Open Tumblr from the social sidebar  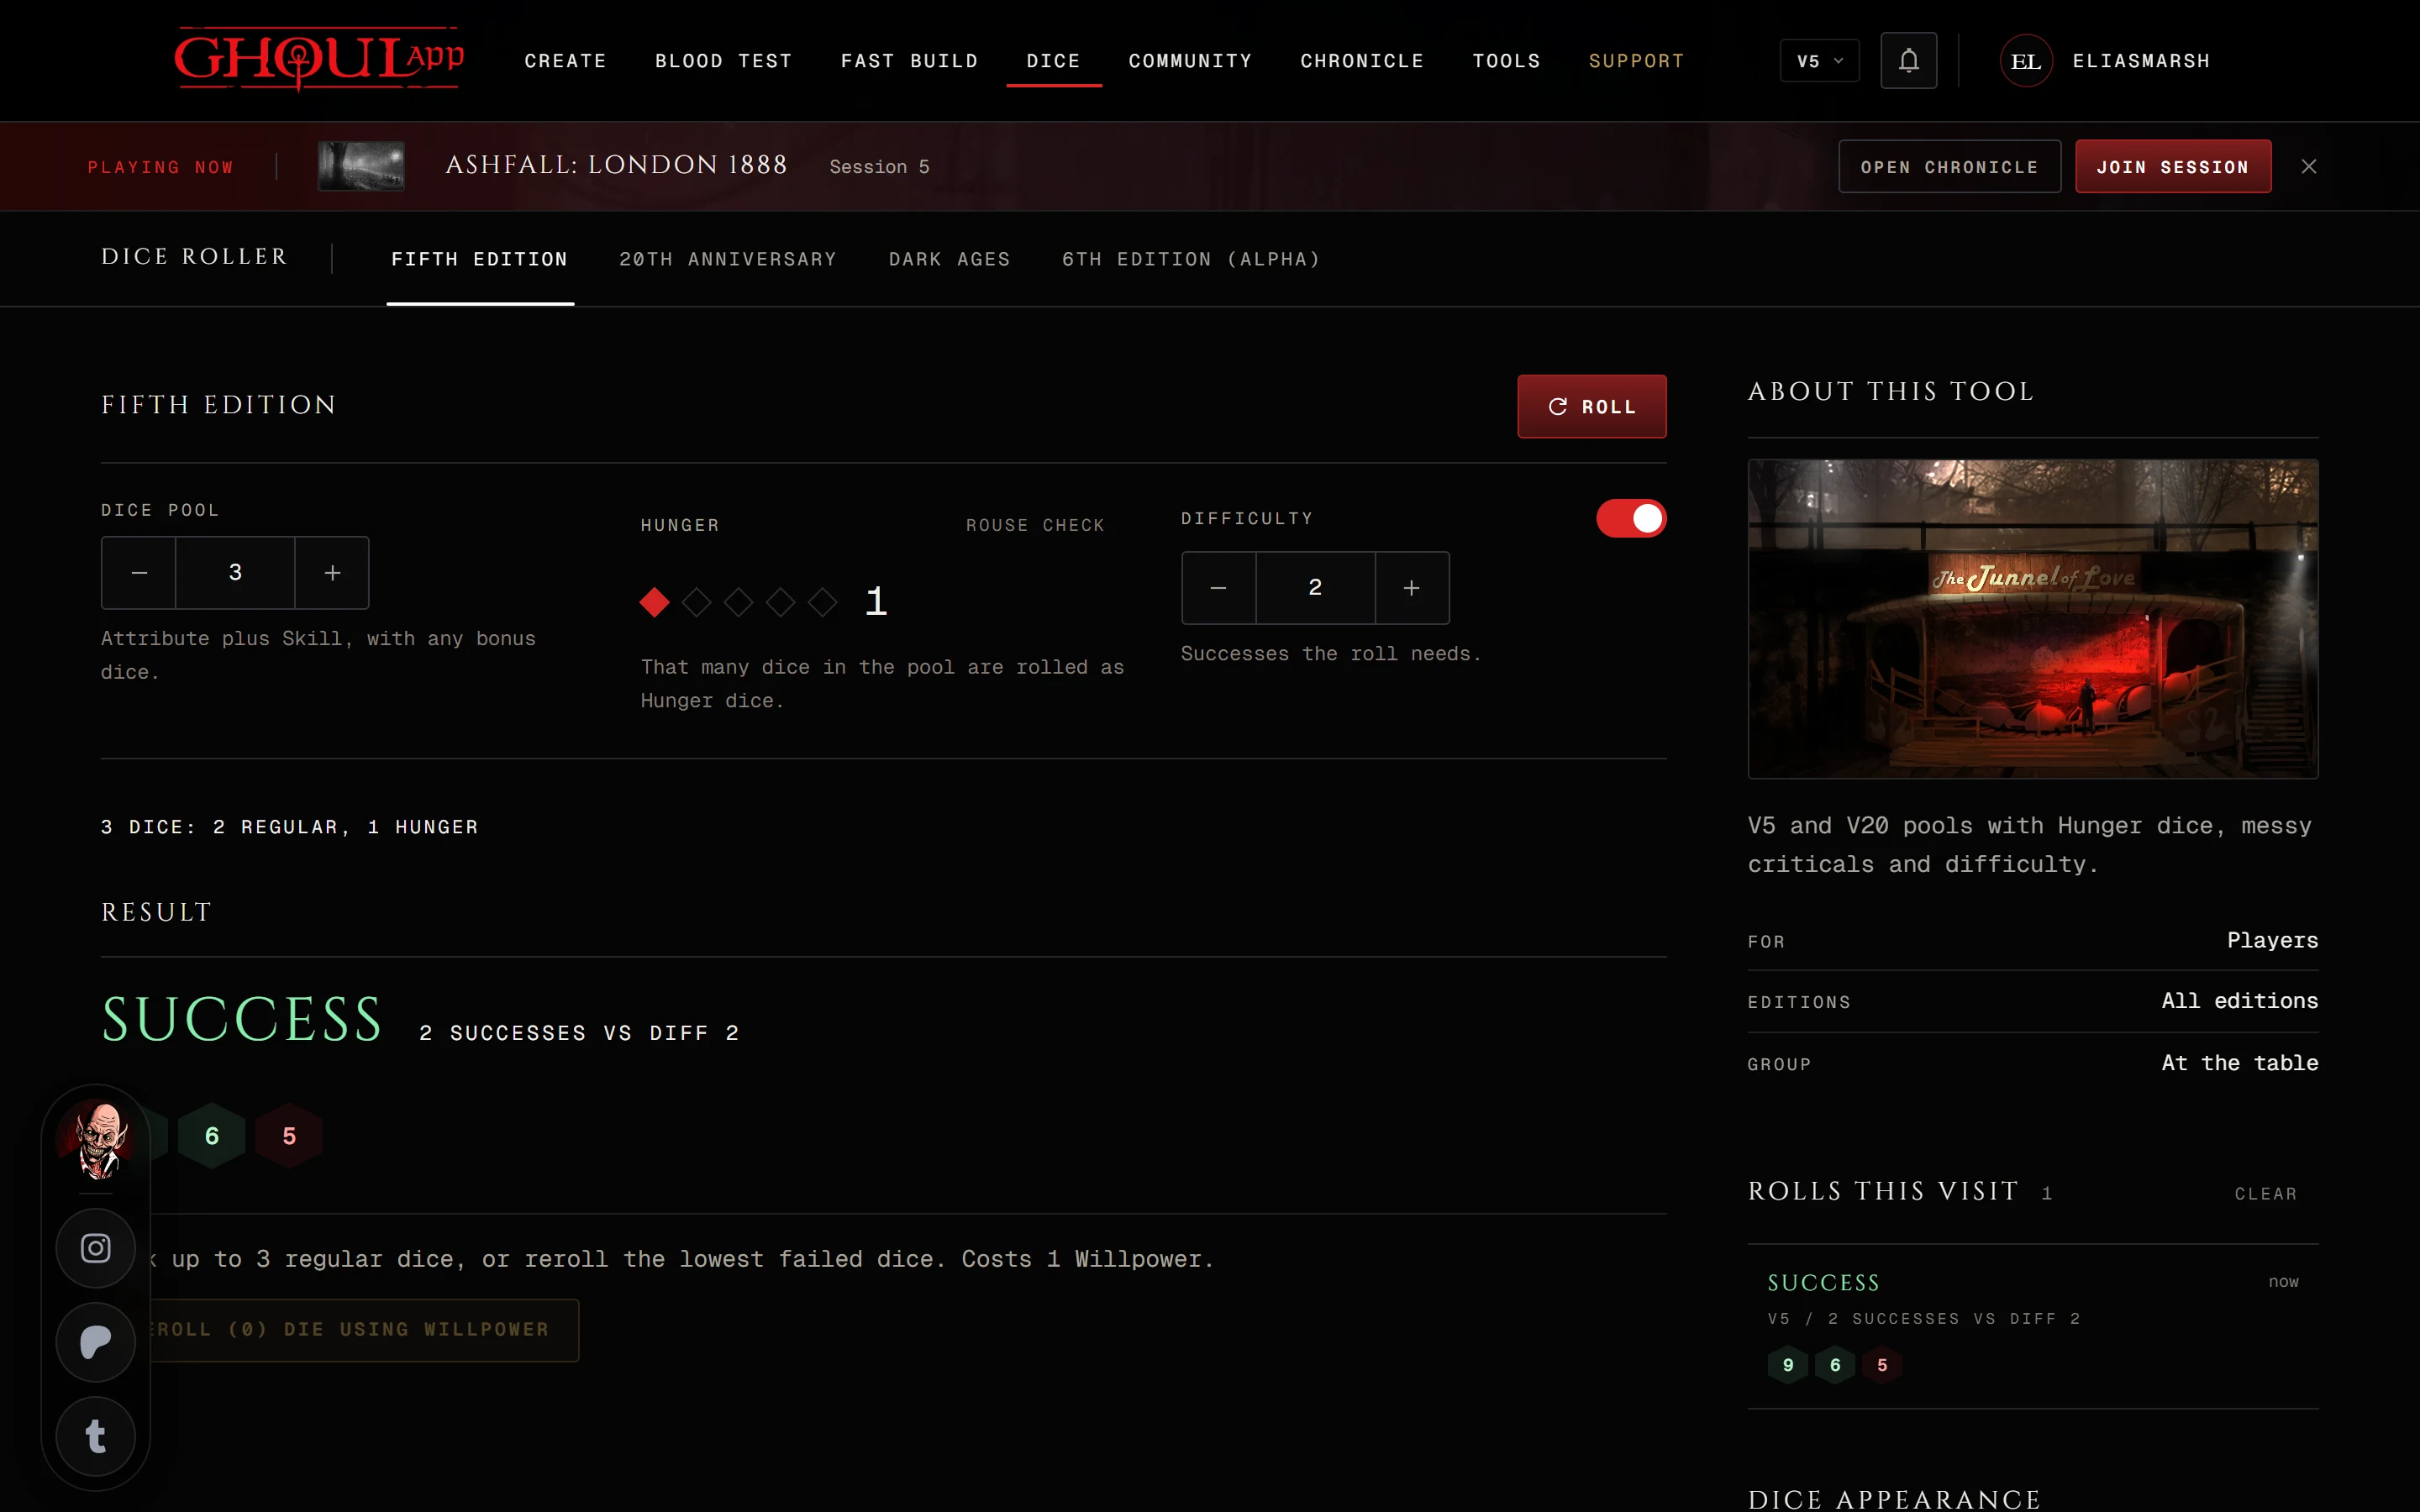tap(96, 1436)
